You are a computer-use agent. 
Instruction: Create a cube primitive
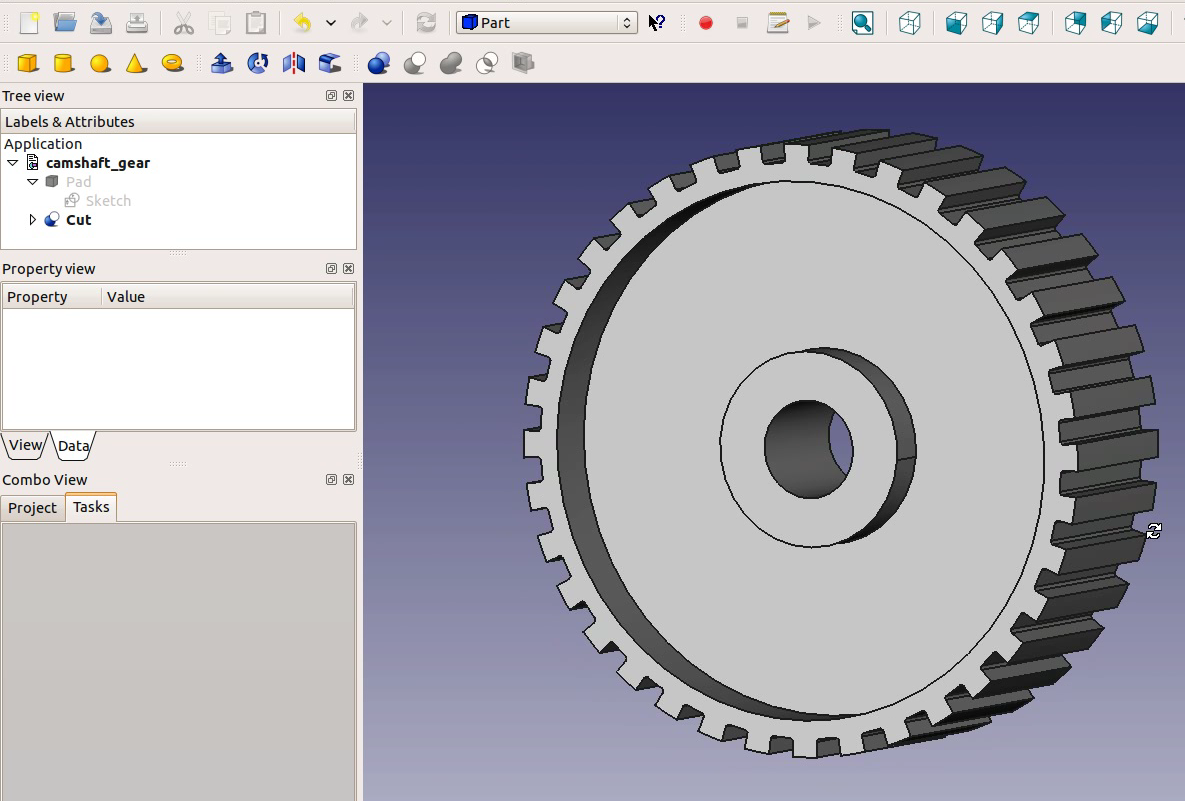pos(27,62)
